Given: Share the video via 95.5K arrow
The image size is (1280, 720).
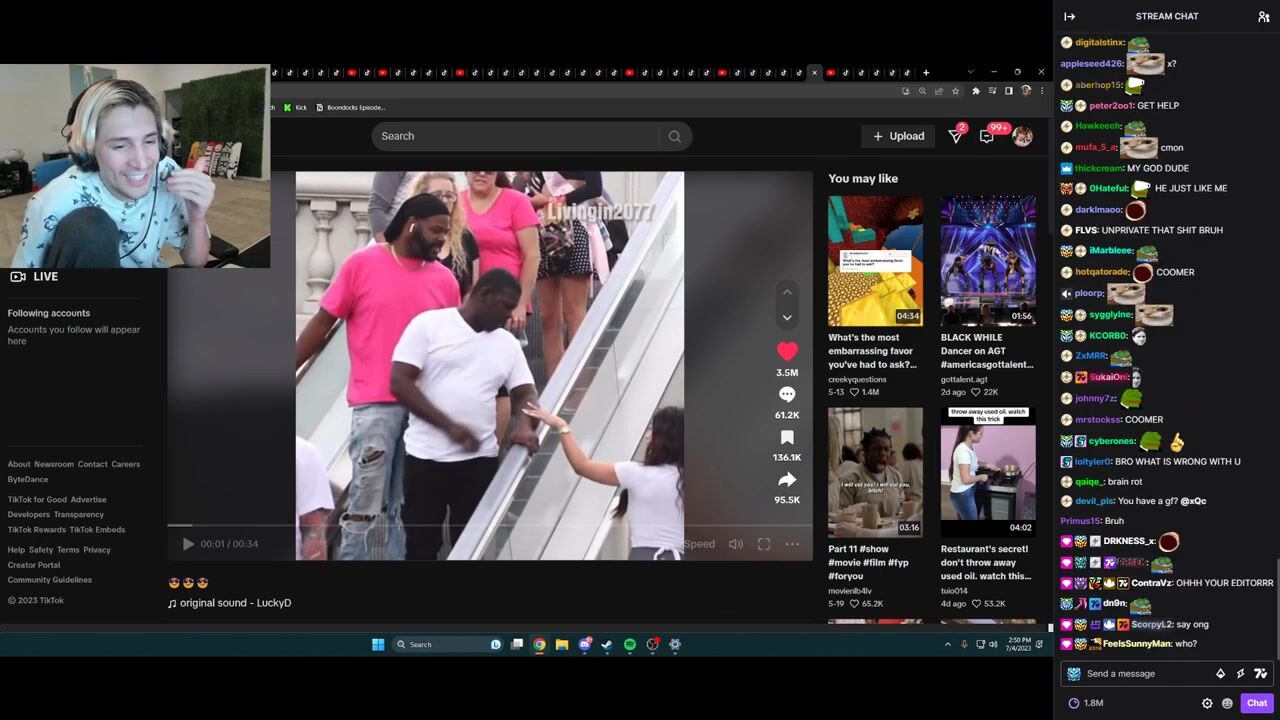Looking at the screenshot, I should 787,480.
